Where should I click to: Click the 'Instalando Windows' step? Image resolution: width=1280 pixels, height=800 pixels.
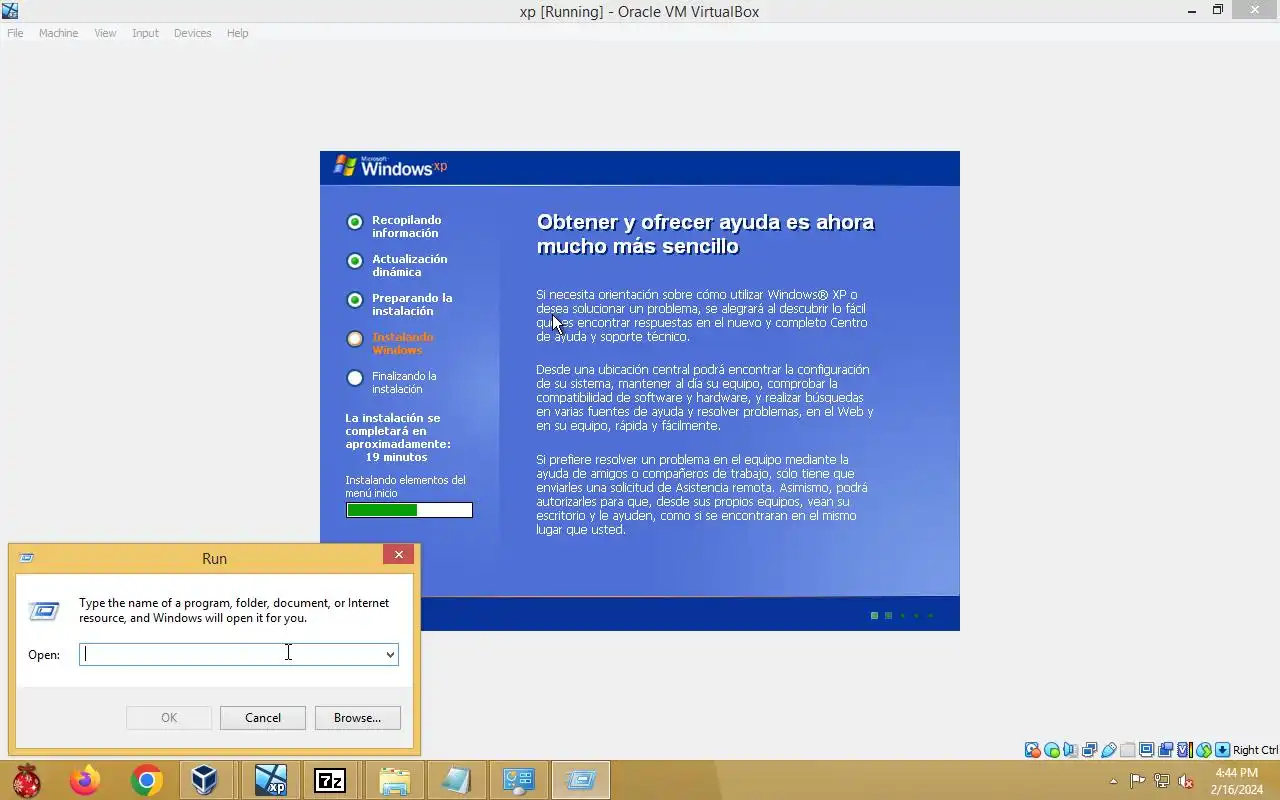(x=402, y=343)
